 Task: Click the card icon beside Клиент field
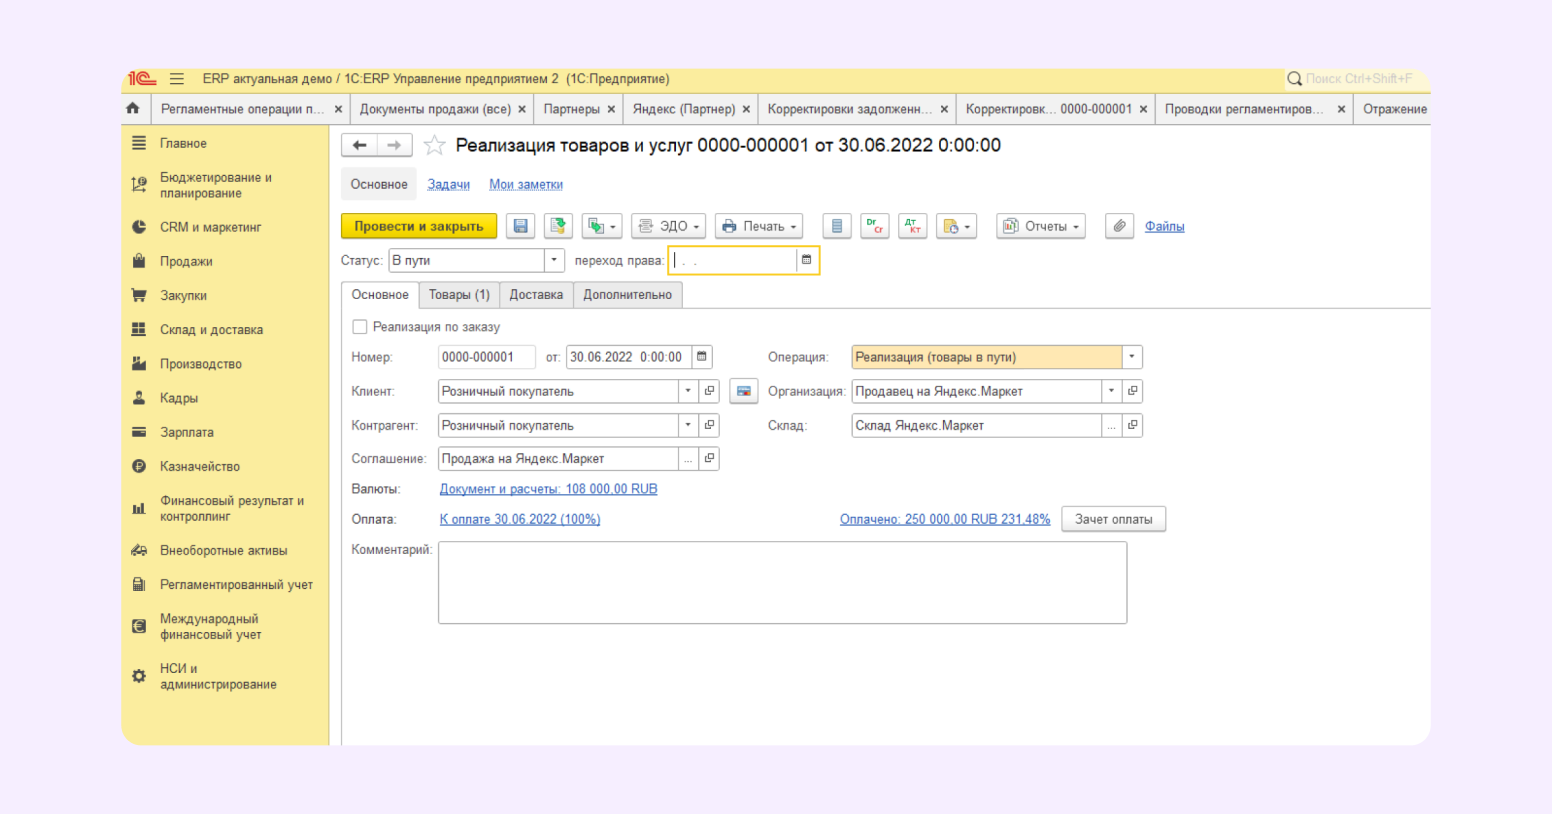click(744, 391)
